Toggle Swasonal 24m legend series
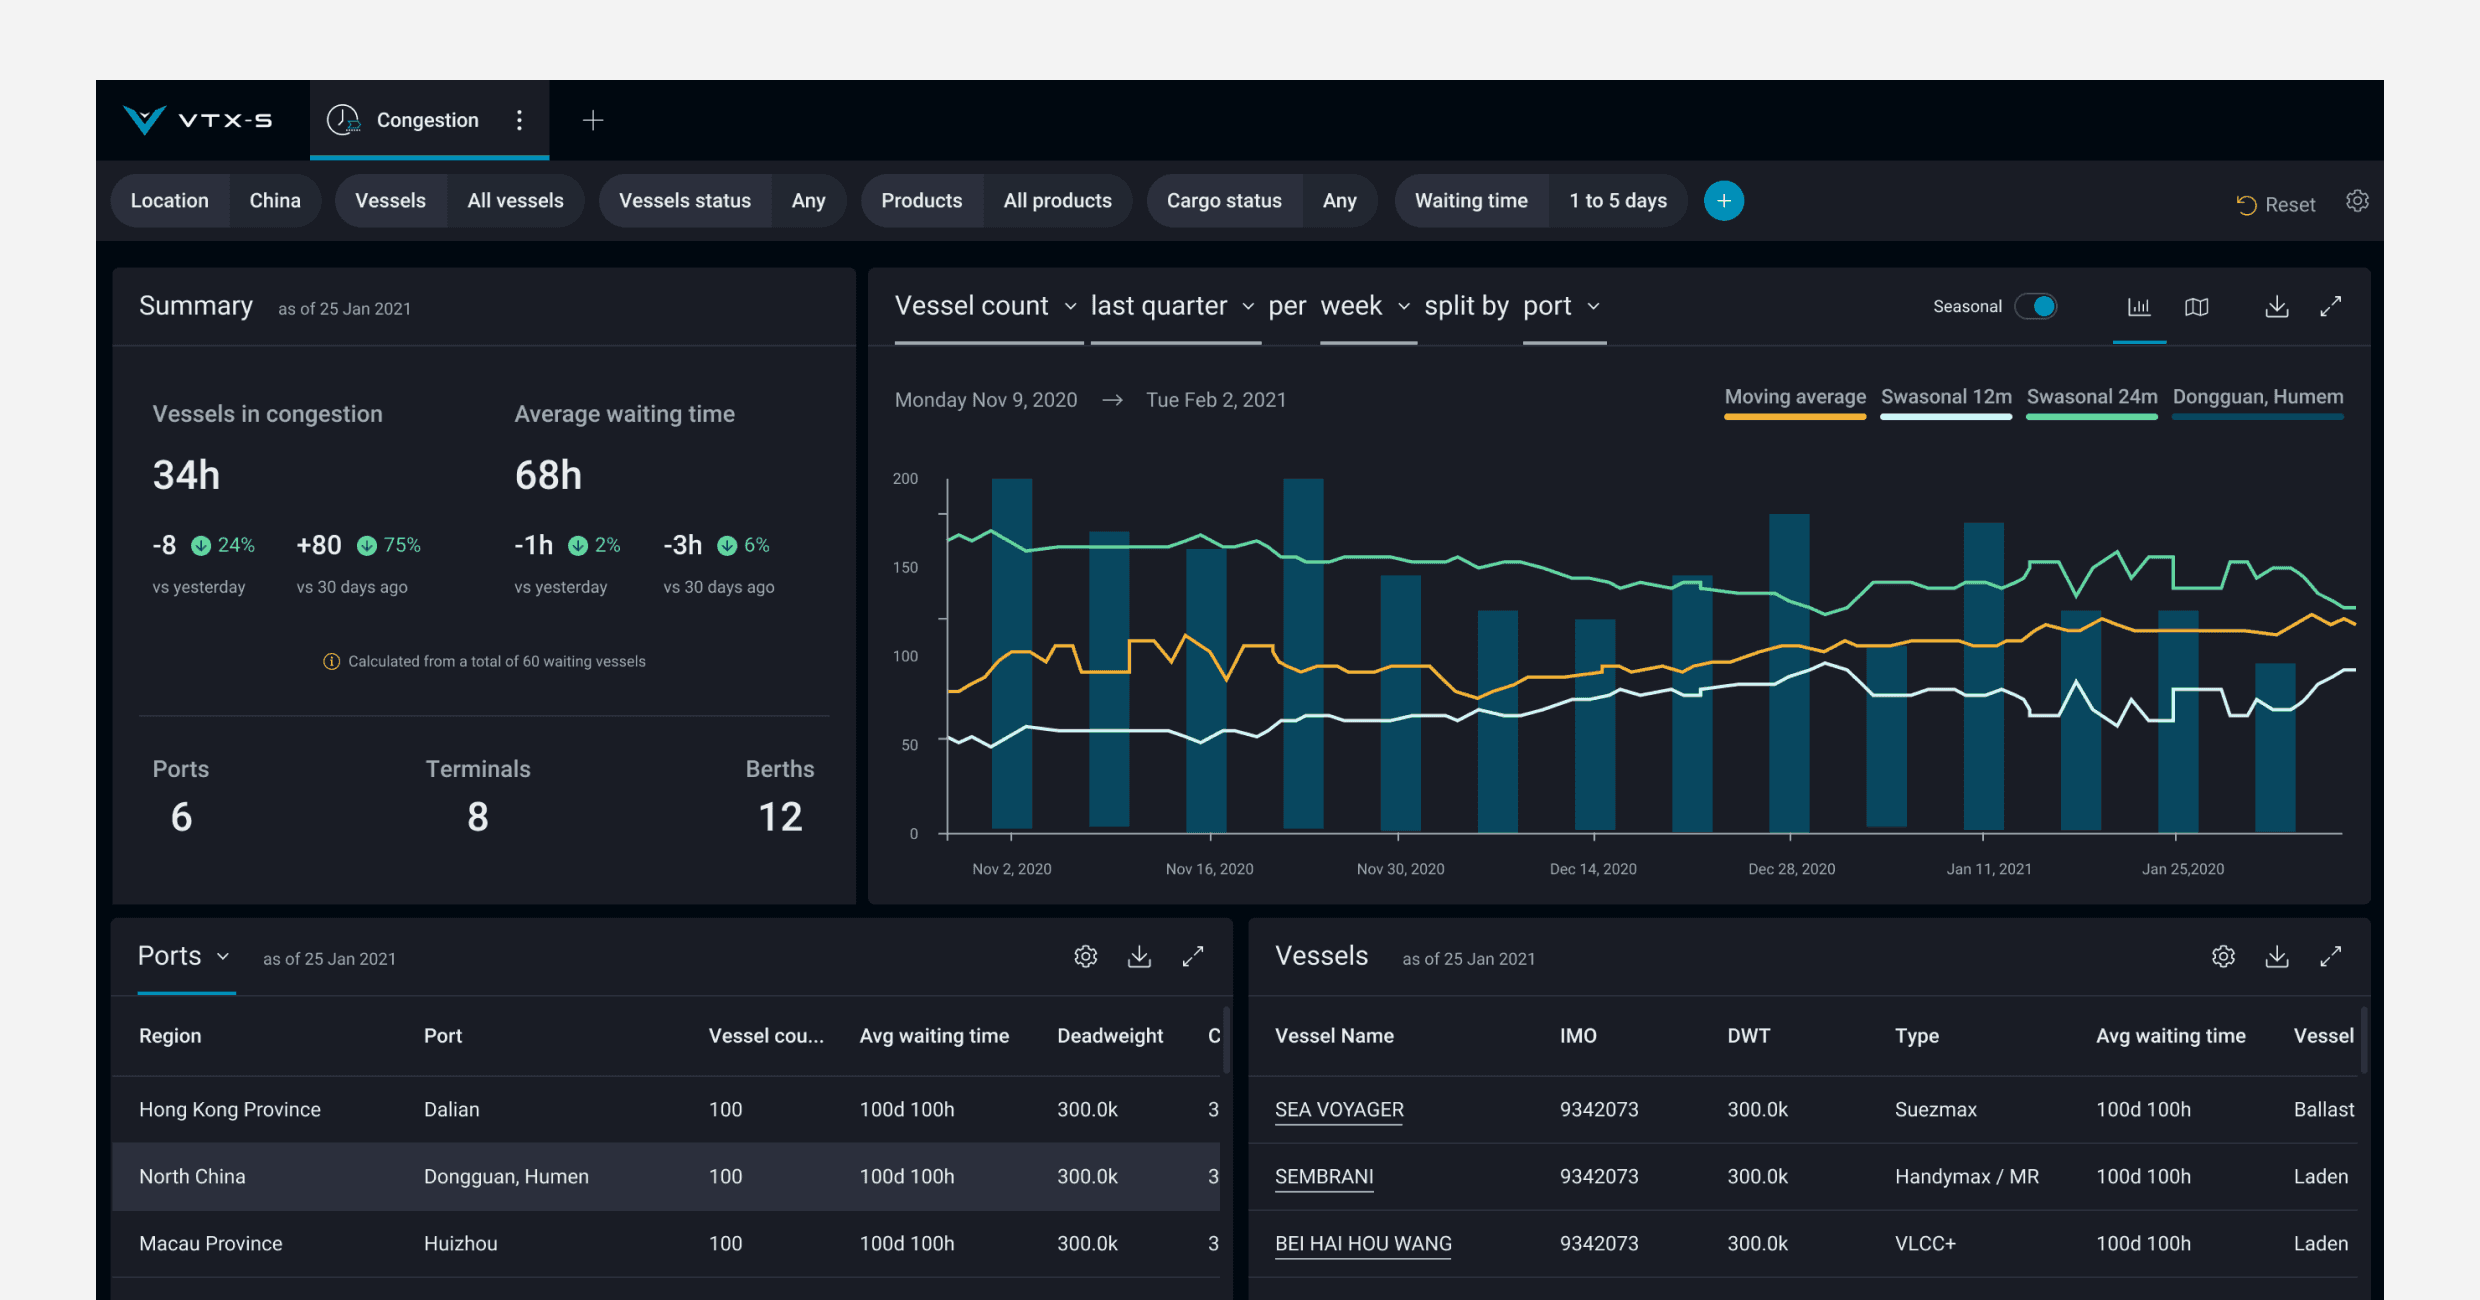Image resolution: width=2480 pixels, height=1300 pixels. pyautogui.click(x=2091, y=398)
